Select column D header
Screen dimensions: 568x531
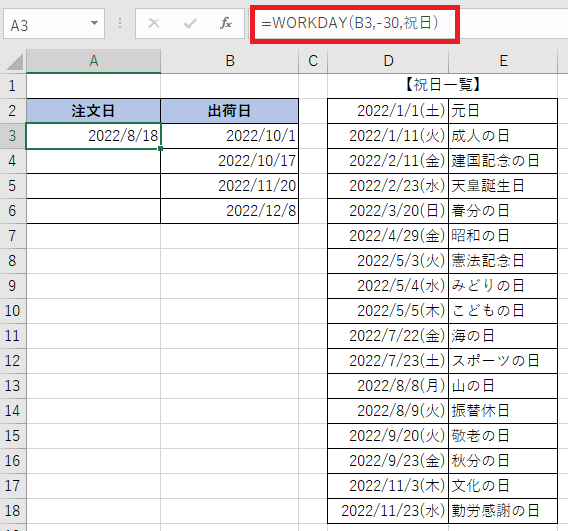tap(388, 61)
